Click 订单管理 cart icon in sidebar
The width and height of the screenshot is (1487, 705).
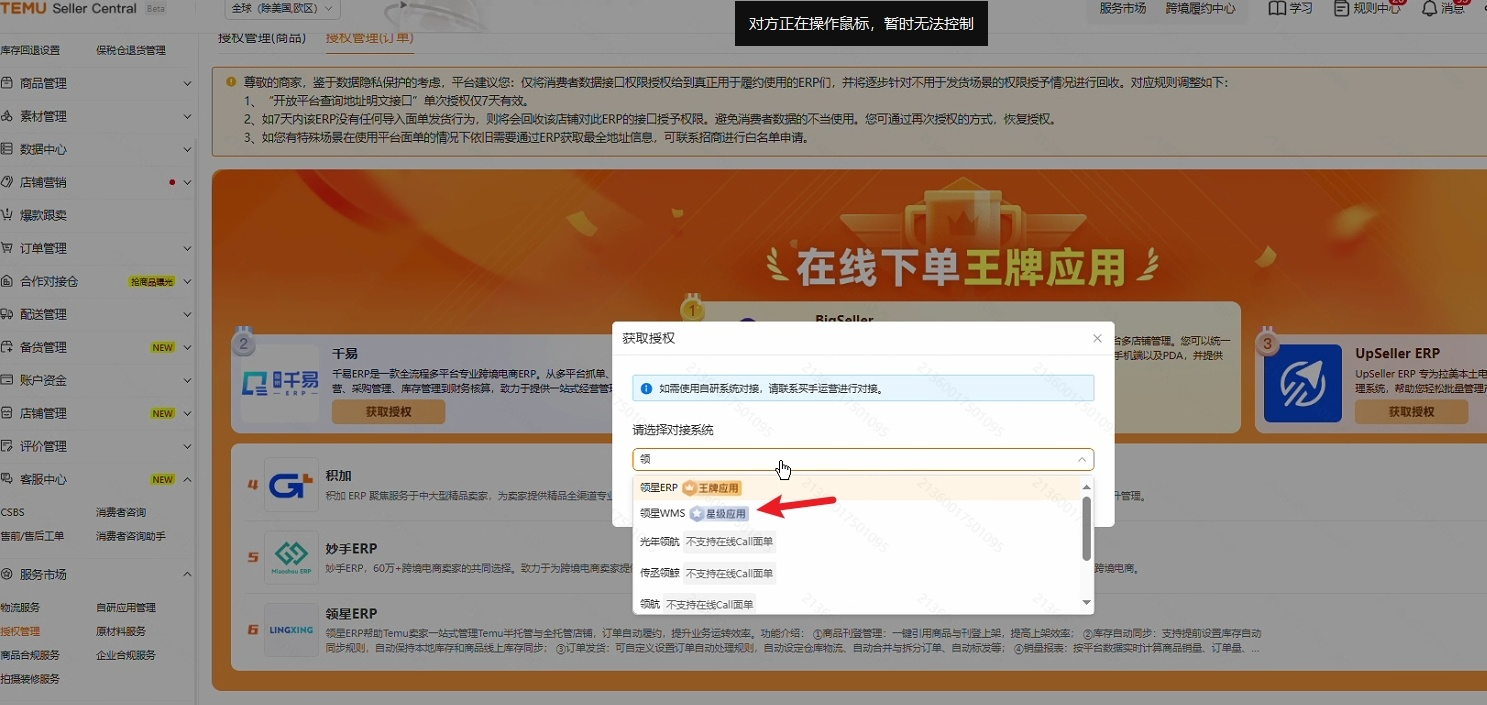7,248
